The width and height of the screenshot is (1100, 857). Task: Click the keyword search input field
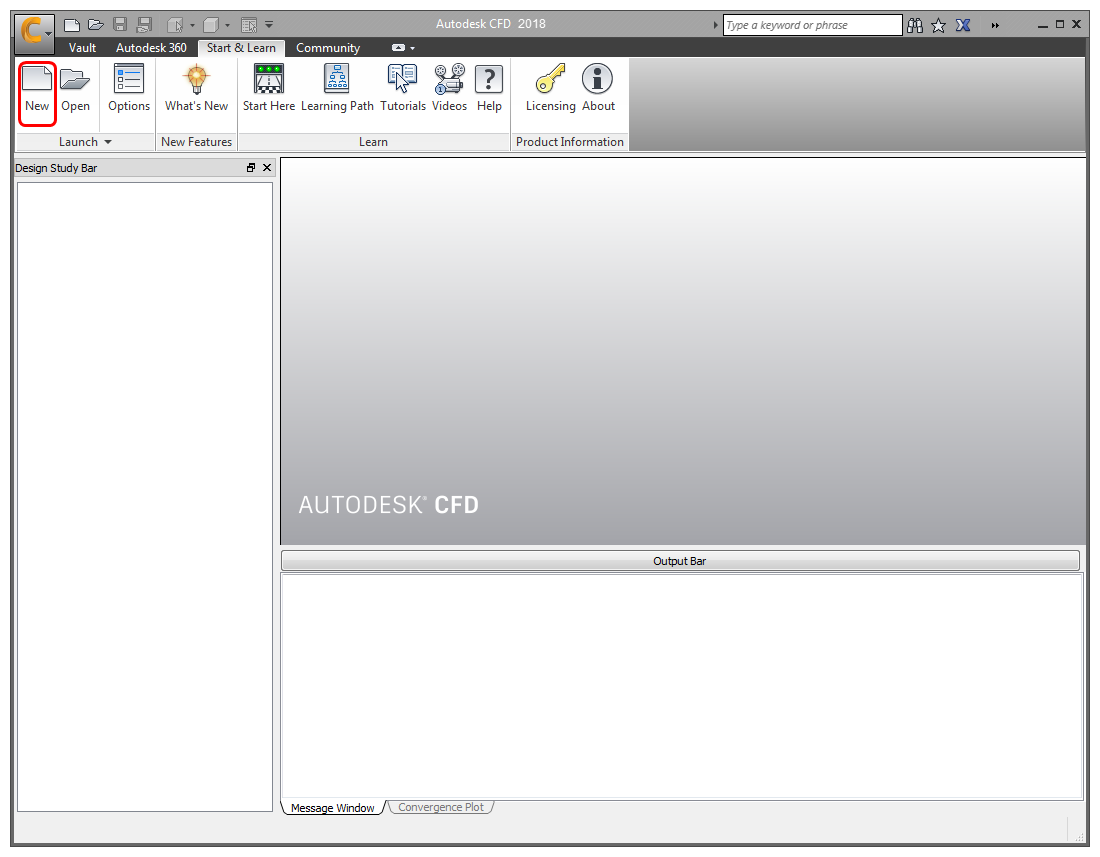pyautogui.click(x=812, y=25)
